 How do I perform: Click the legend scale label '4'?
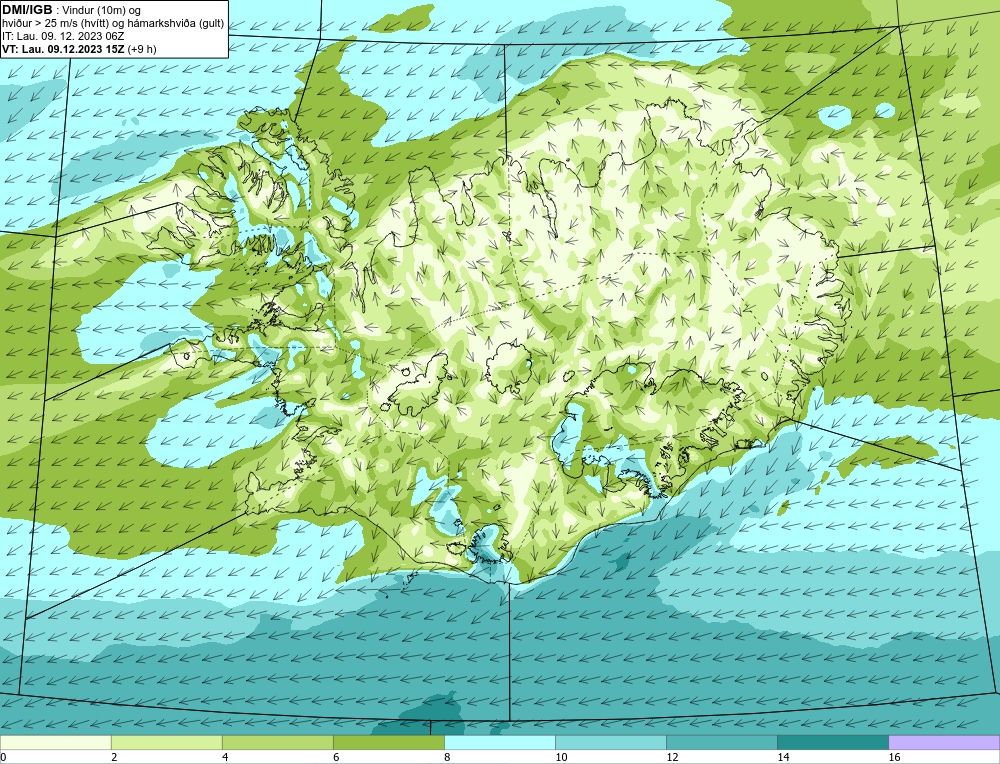pyautogui.click(x=225, y=757)
